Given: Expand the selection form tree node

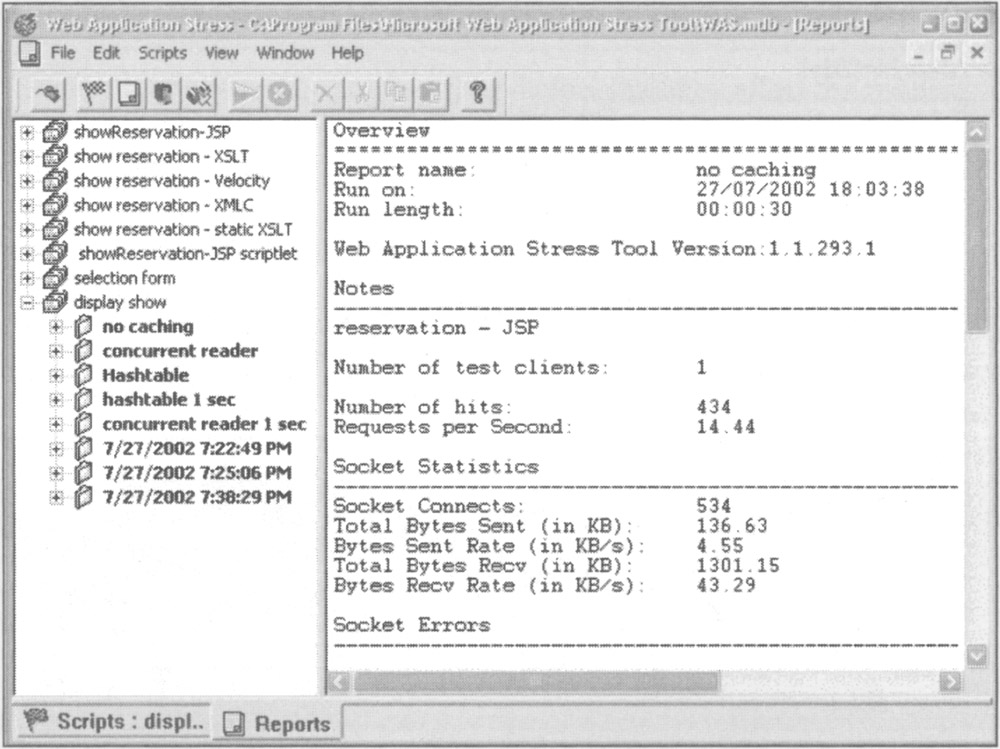Looking at the screenshot, I should pyautogui.click(x=28, y=278).
